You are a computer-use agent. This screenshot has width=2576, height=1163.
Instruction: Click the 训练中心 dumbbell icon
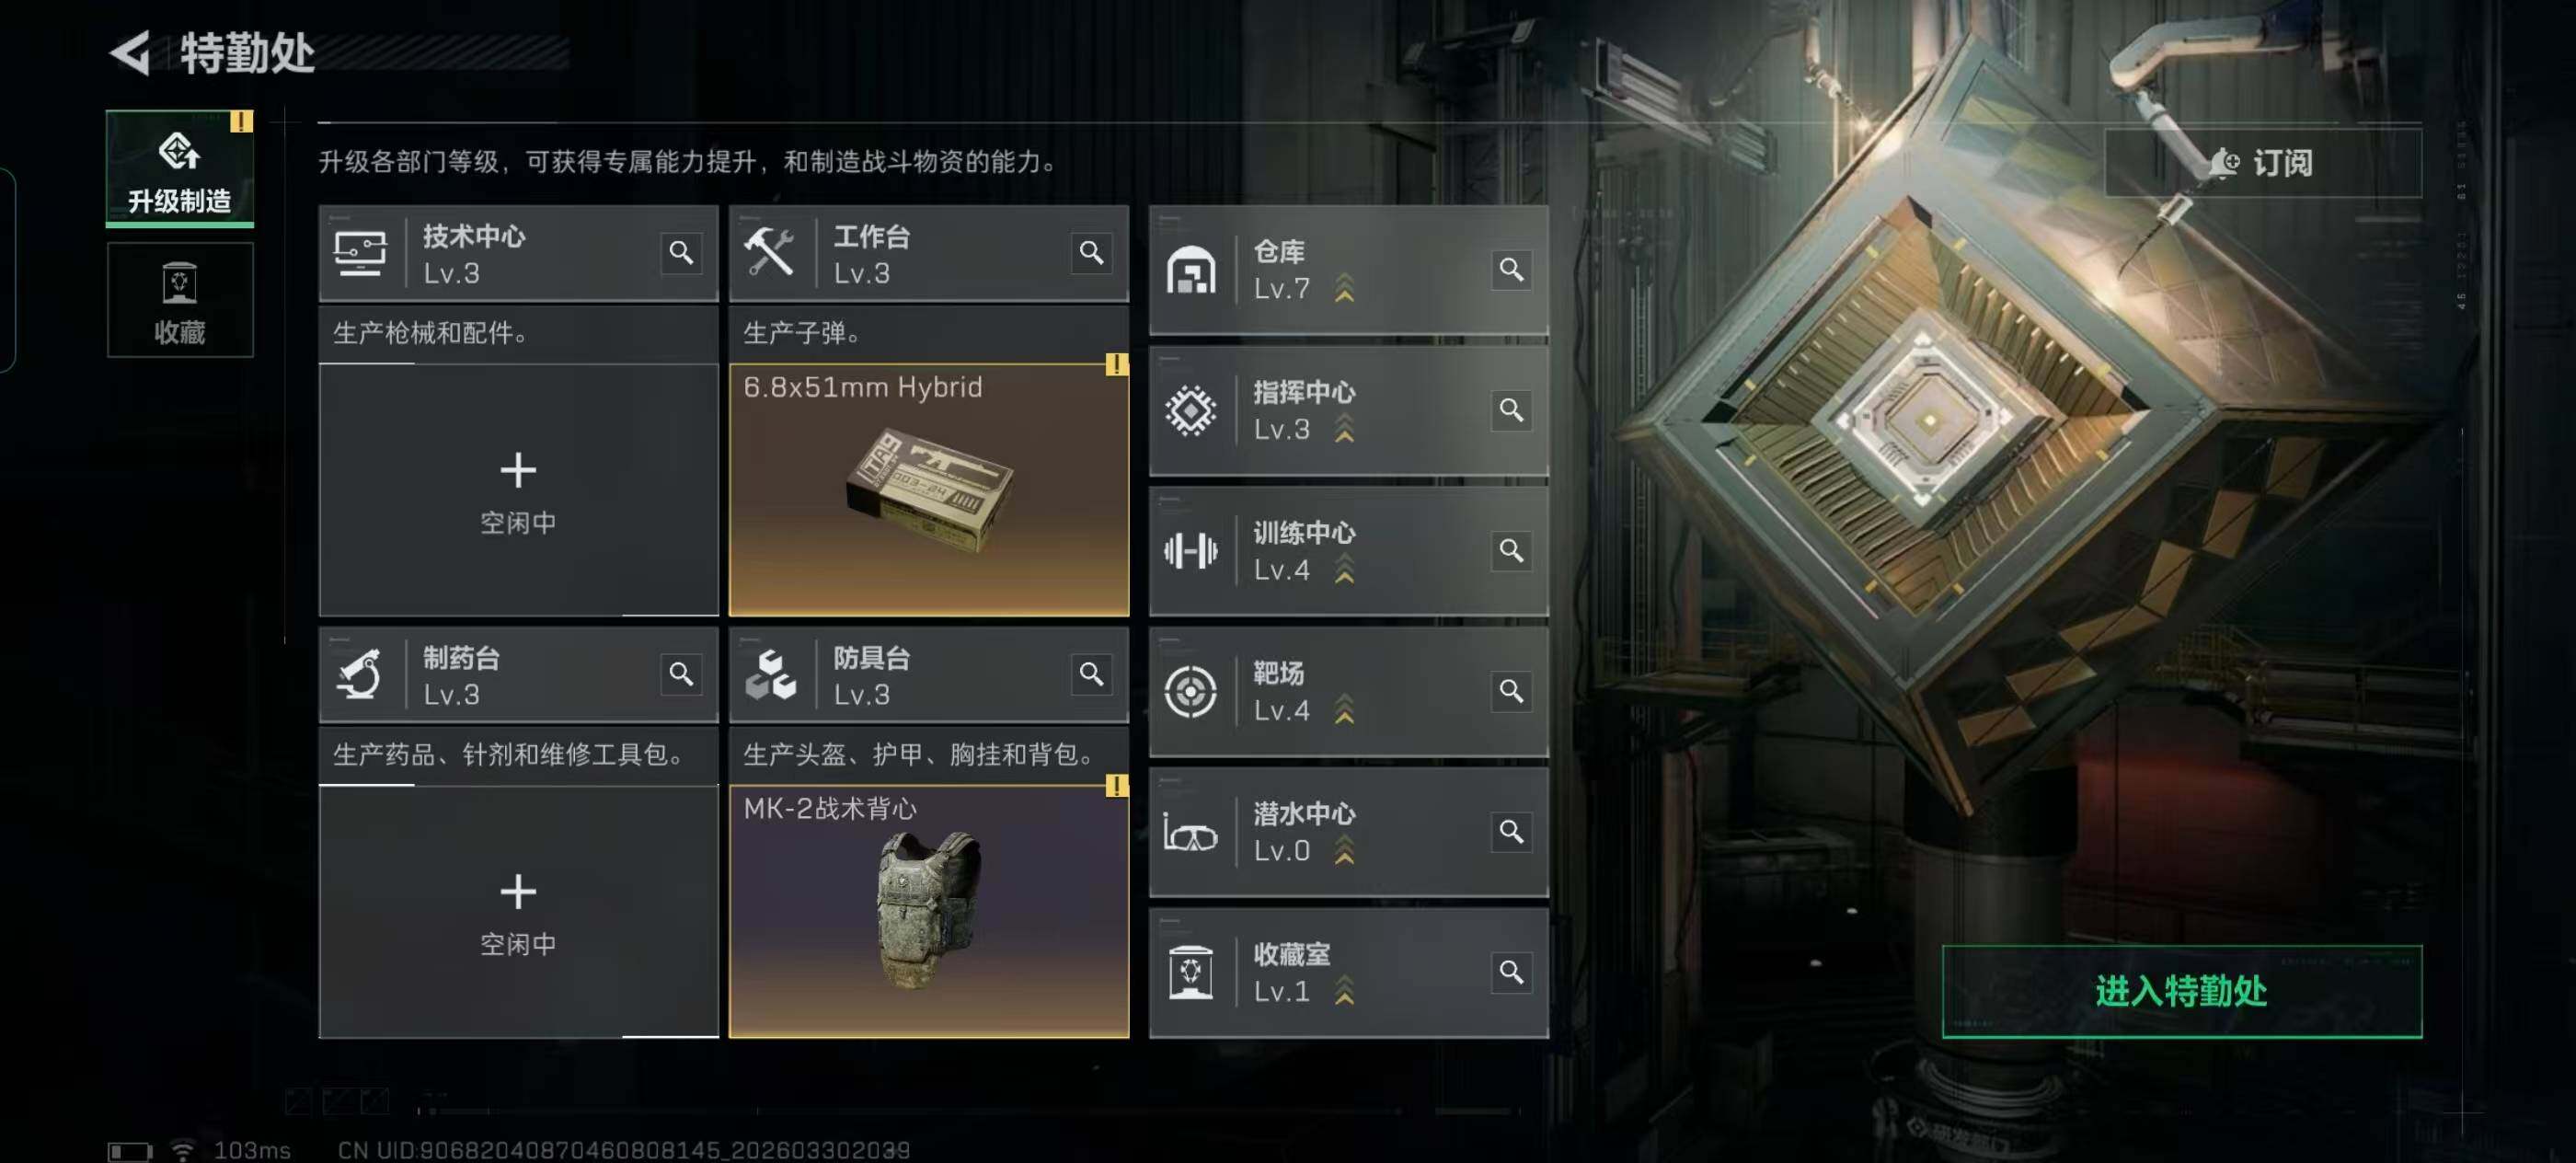[x=1190, y=551]
